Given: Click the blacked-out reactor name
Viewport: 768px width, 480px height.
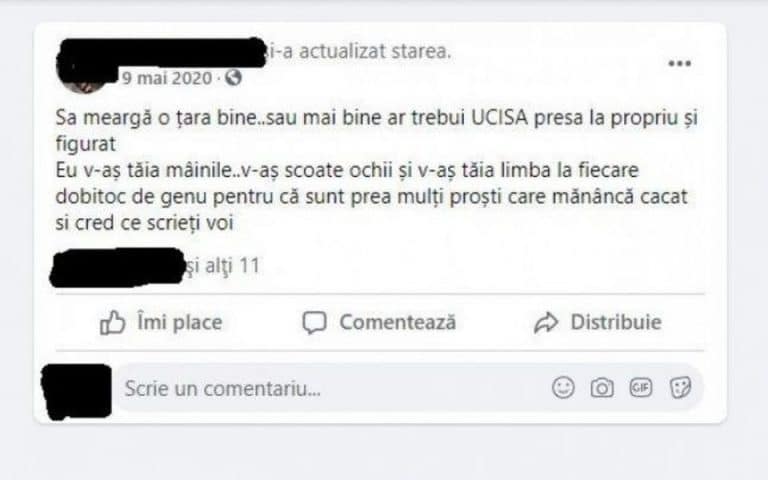Looking at the screenshot, I should 118,267.
